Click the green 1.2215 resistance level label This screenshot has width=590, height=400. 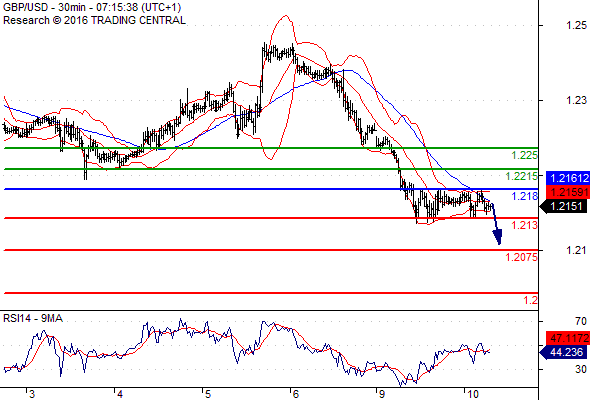[522, 176]
